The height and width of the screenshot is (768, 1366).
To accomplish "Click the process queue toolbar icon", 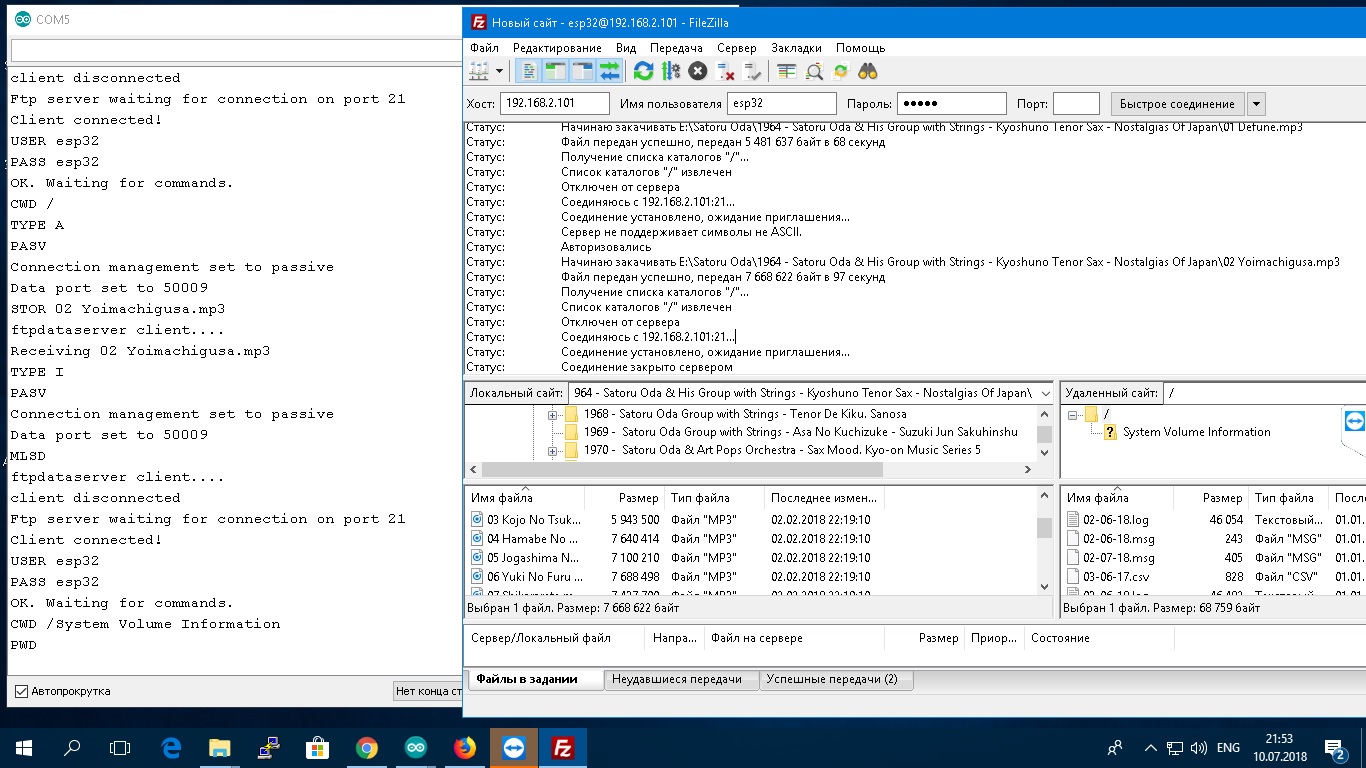I will (x=671, y=71).
